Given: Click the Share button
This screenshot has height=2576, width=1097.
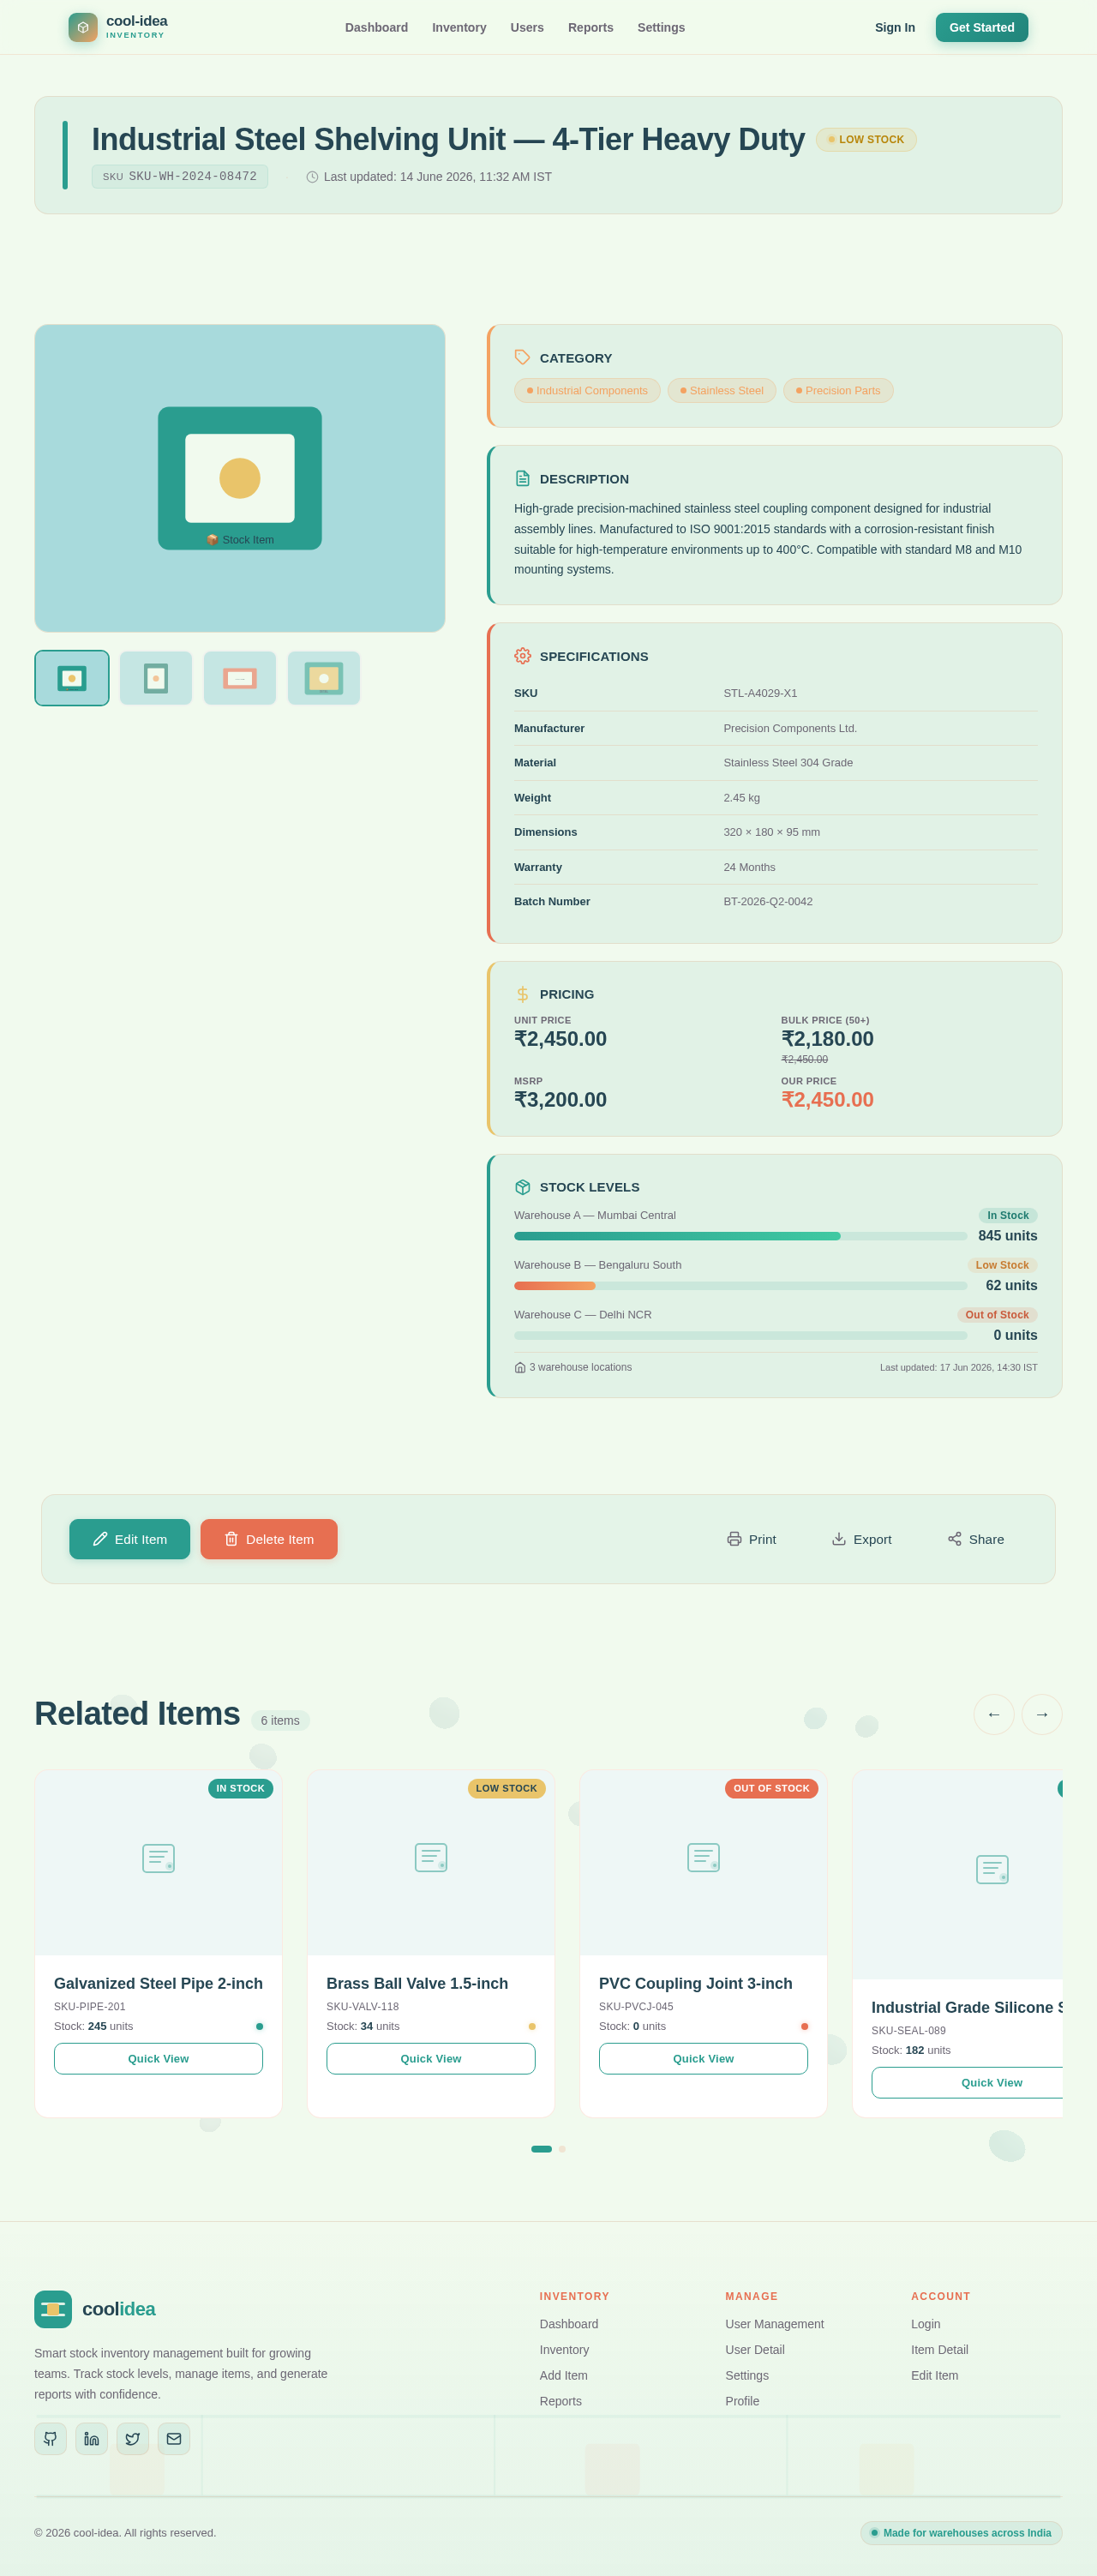Looking at the screenshot, I should [976, 1539].
